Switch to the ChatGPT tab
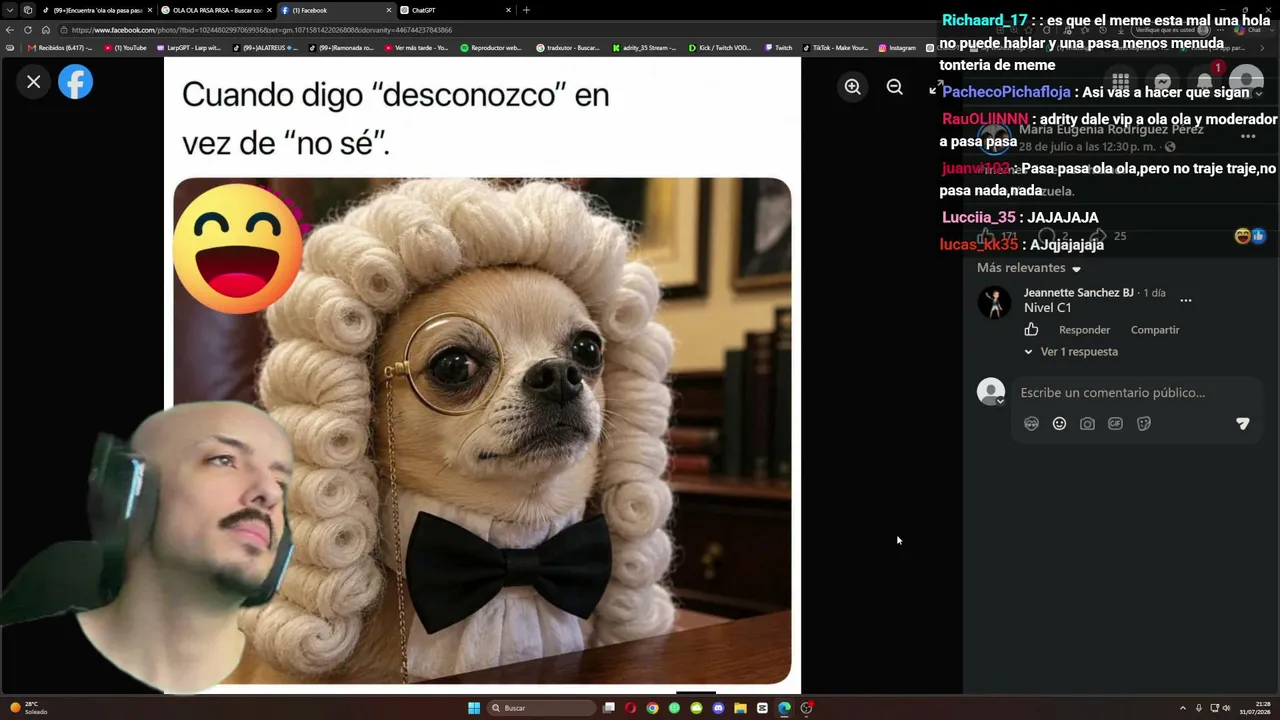This screenshot has width=1280, height=720. (x=456, y=10)
